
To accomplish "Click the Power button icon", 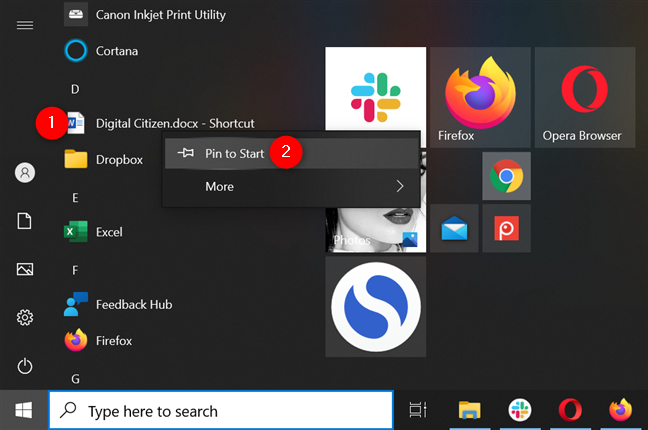I will tap(25, 366).
